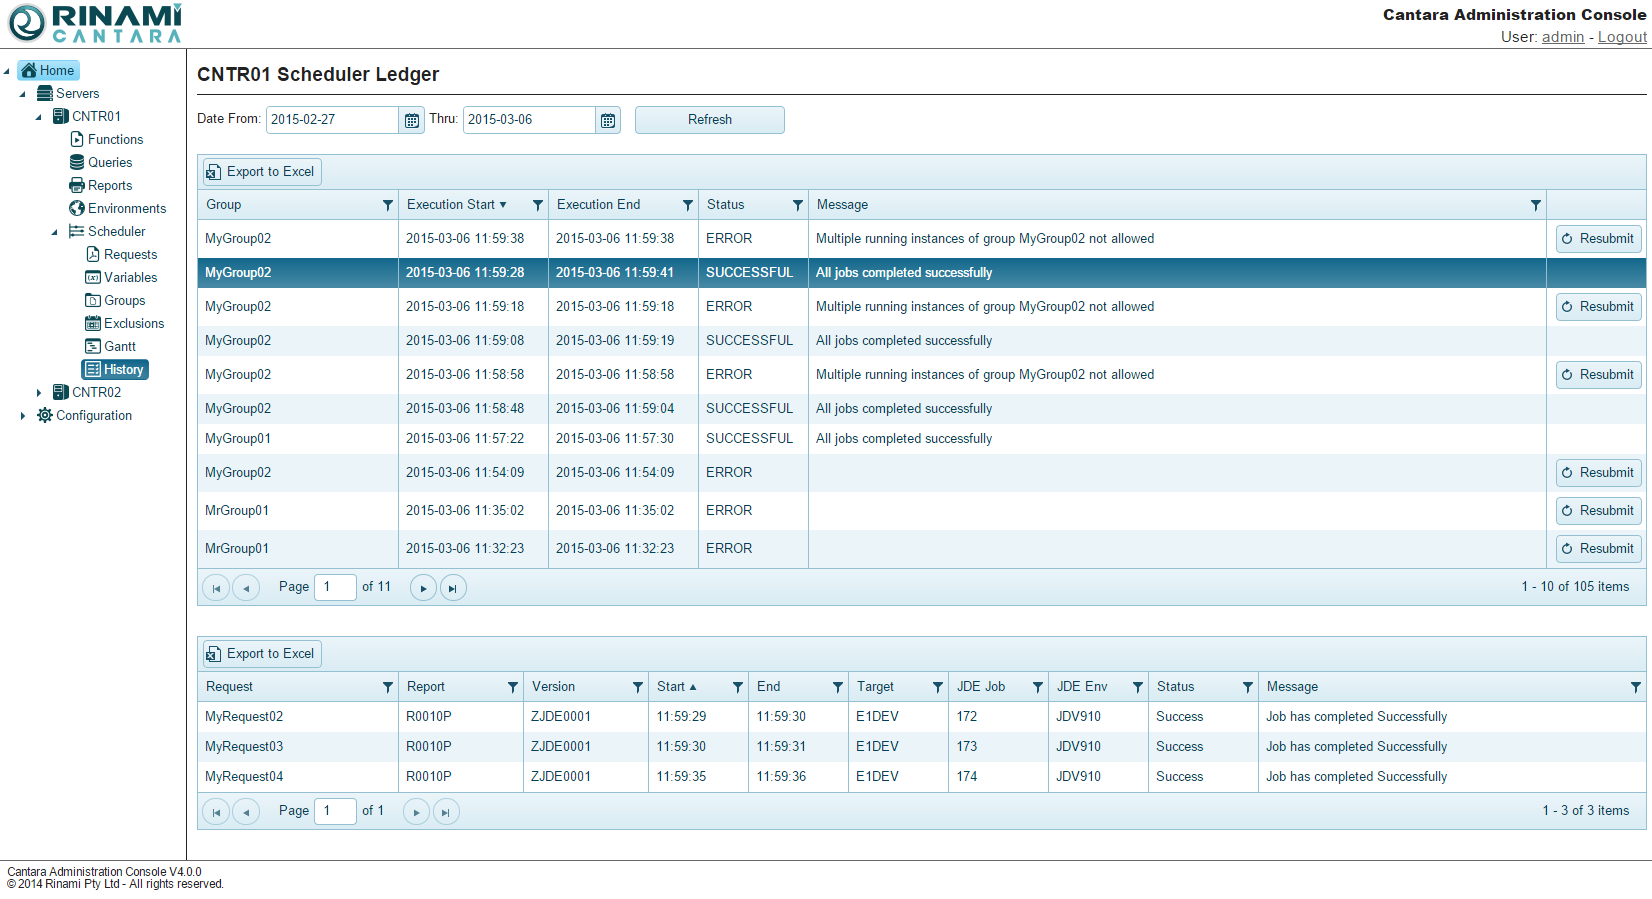Click the Status column filter icon
The height and width of the screenshot is (899, 1652).
(x=797, y=205)
